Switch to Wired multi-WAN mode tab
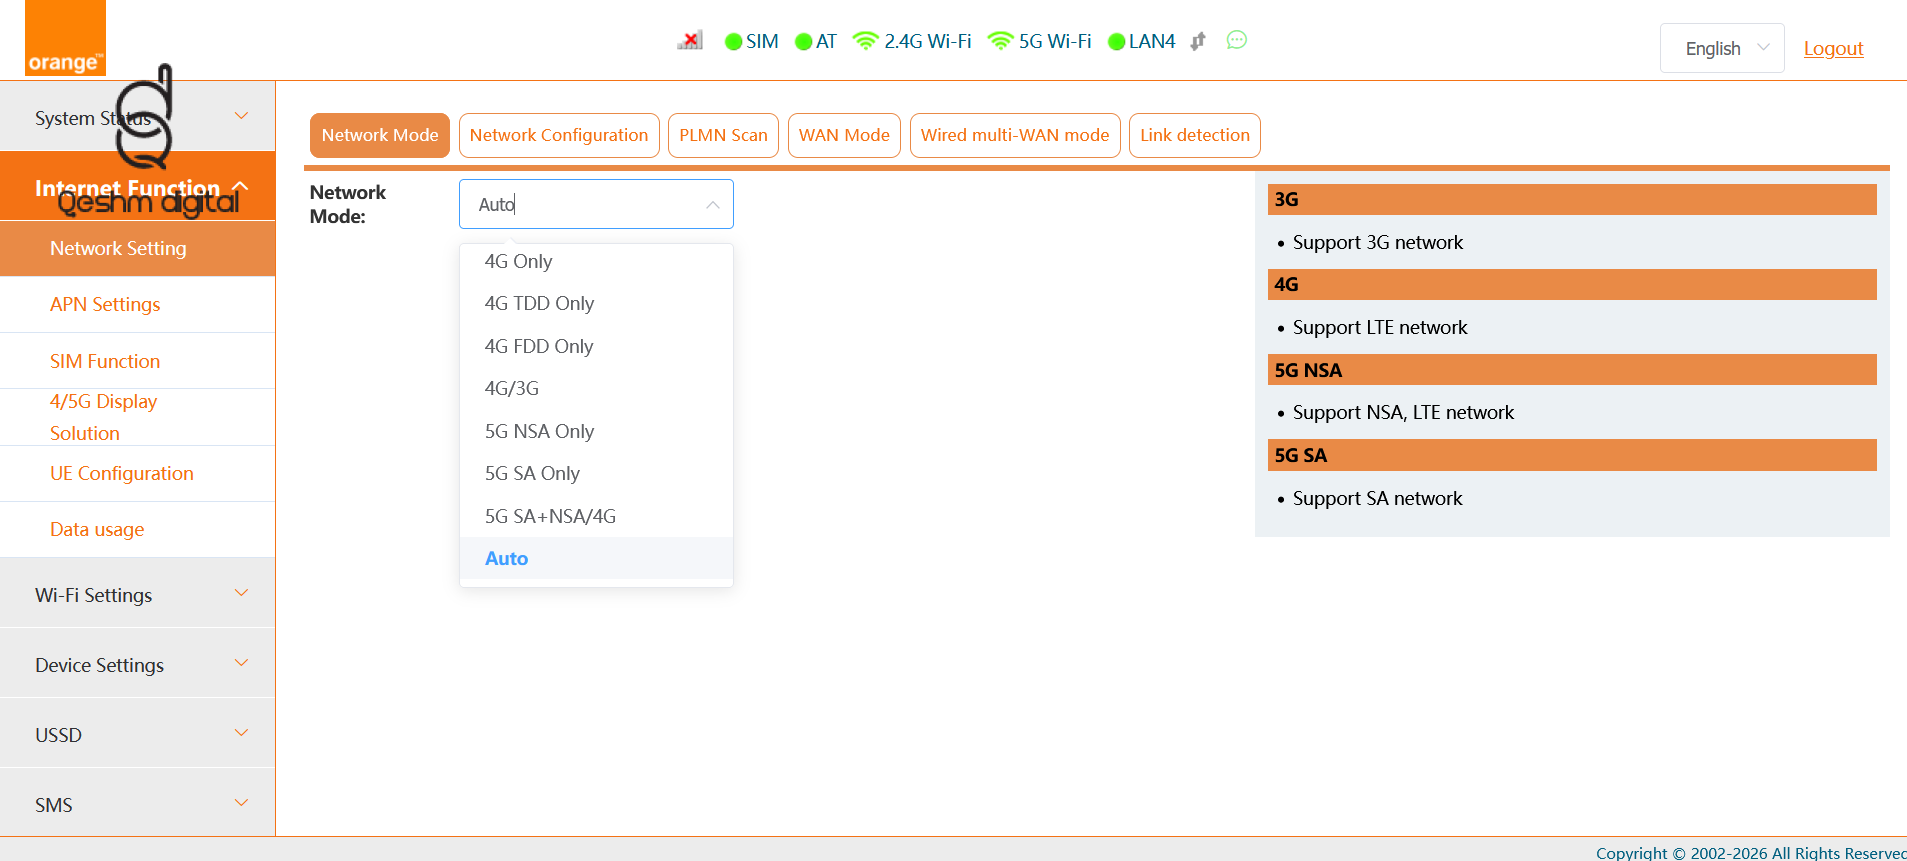The height and width of the screenshot is (861, 1907). (1015, 135)
